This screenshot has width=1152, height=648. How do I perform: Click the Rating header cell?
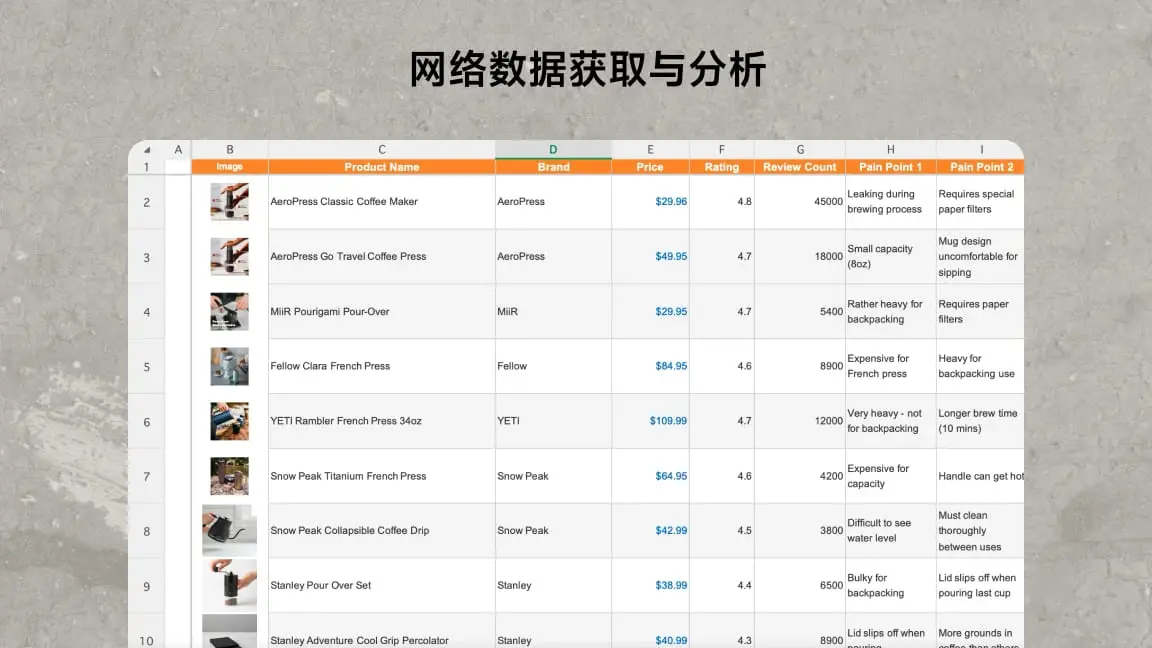(x=721, y=167)
